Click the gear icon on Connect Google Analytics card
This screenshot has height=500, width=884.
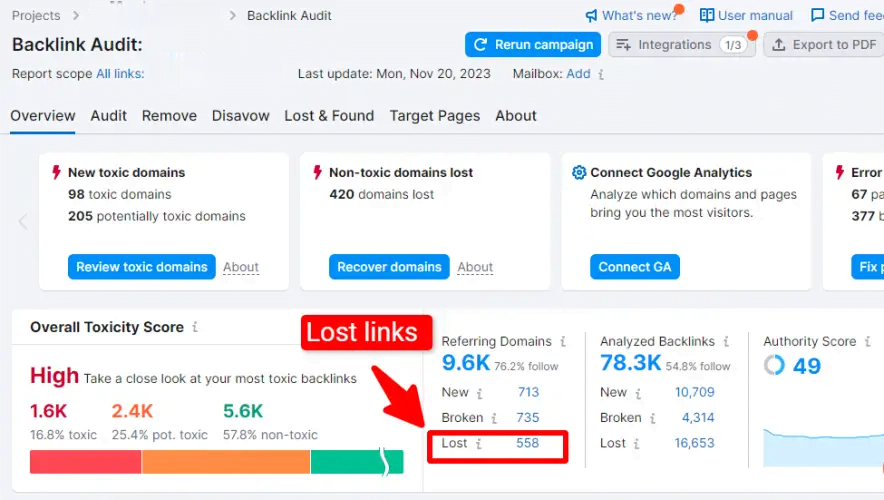coord(579,172)
